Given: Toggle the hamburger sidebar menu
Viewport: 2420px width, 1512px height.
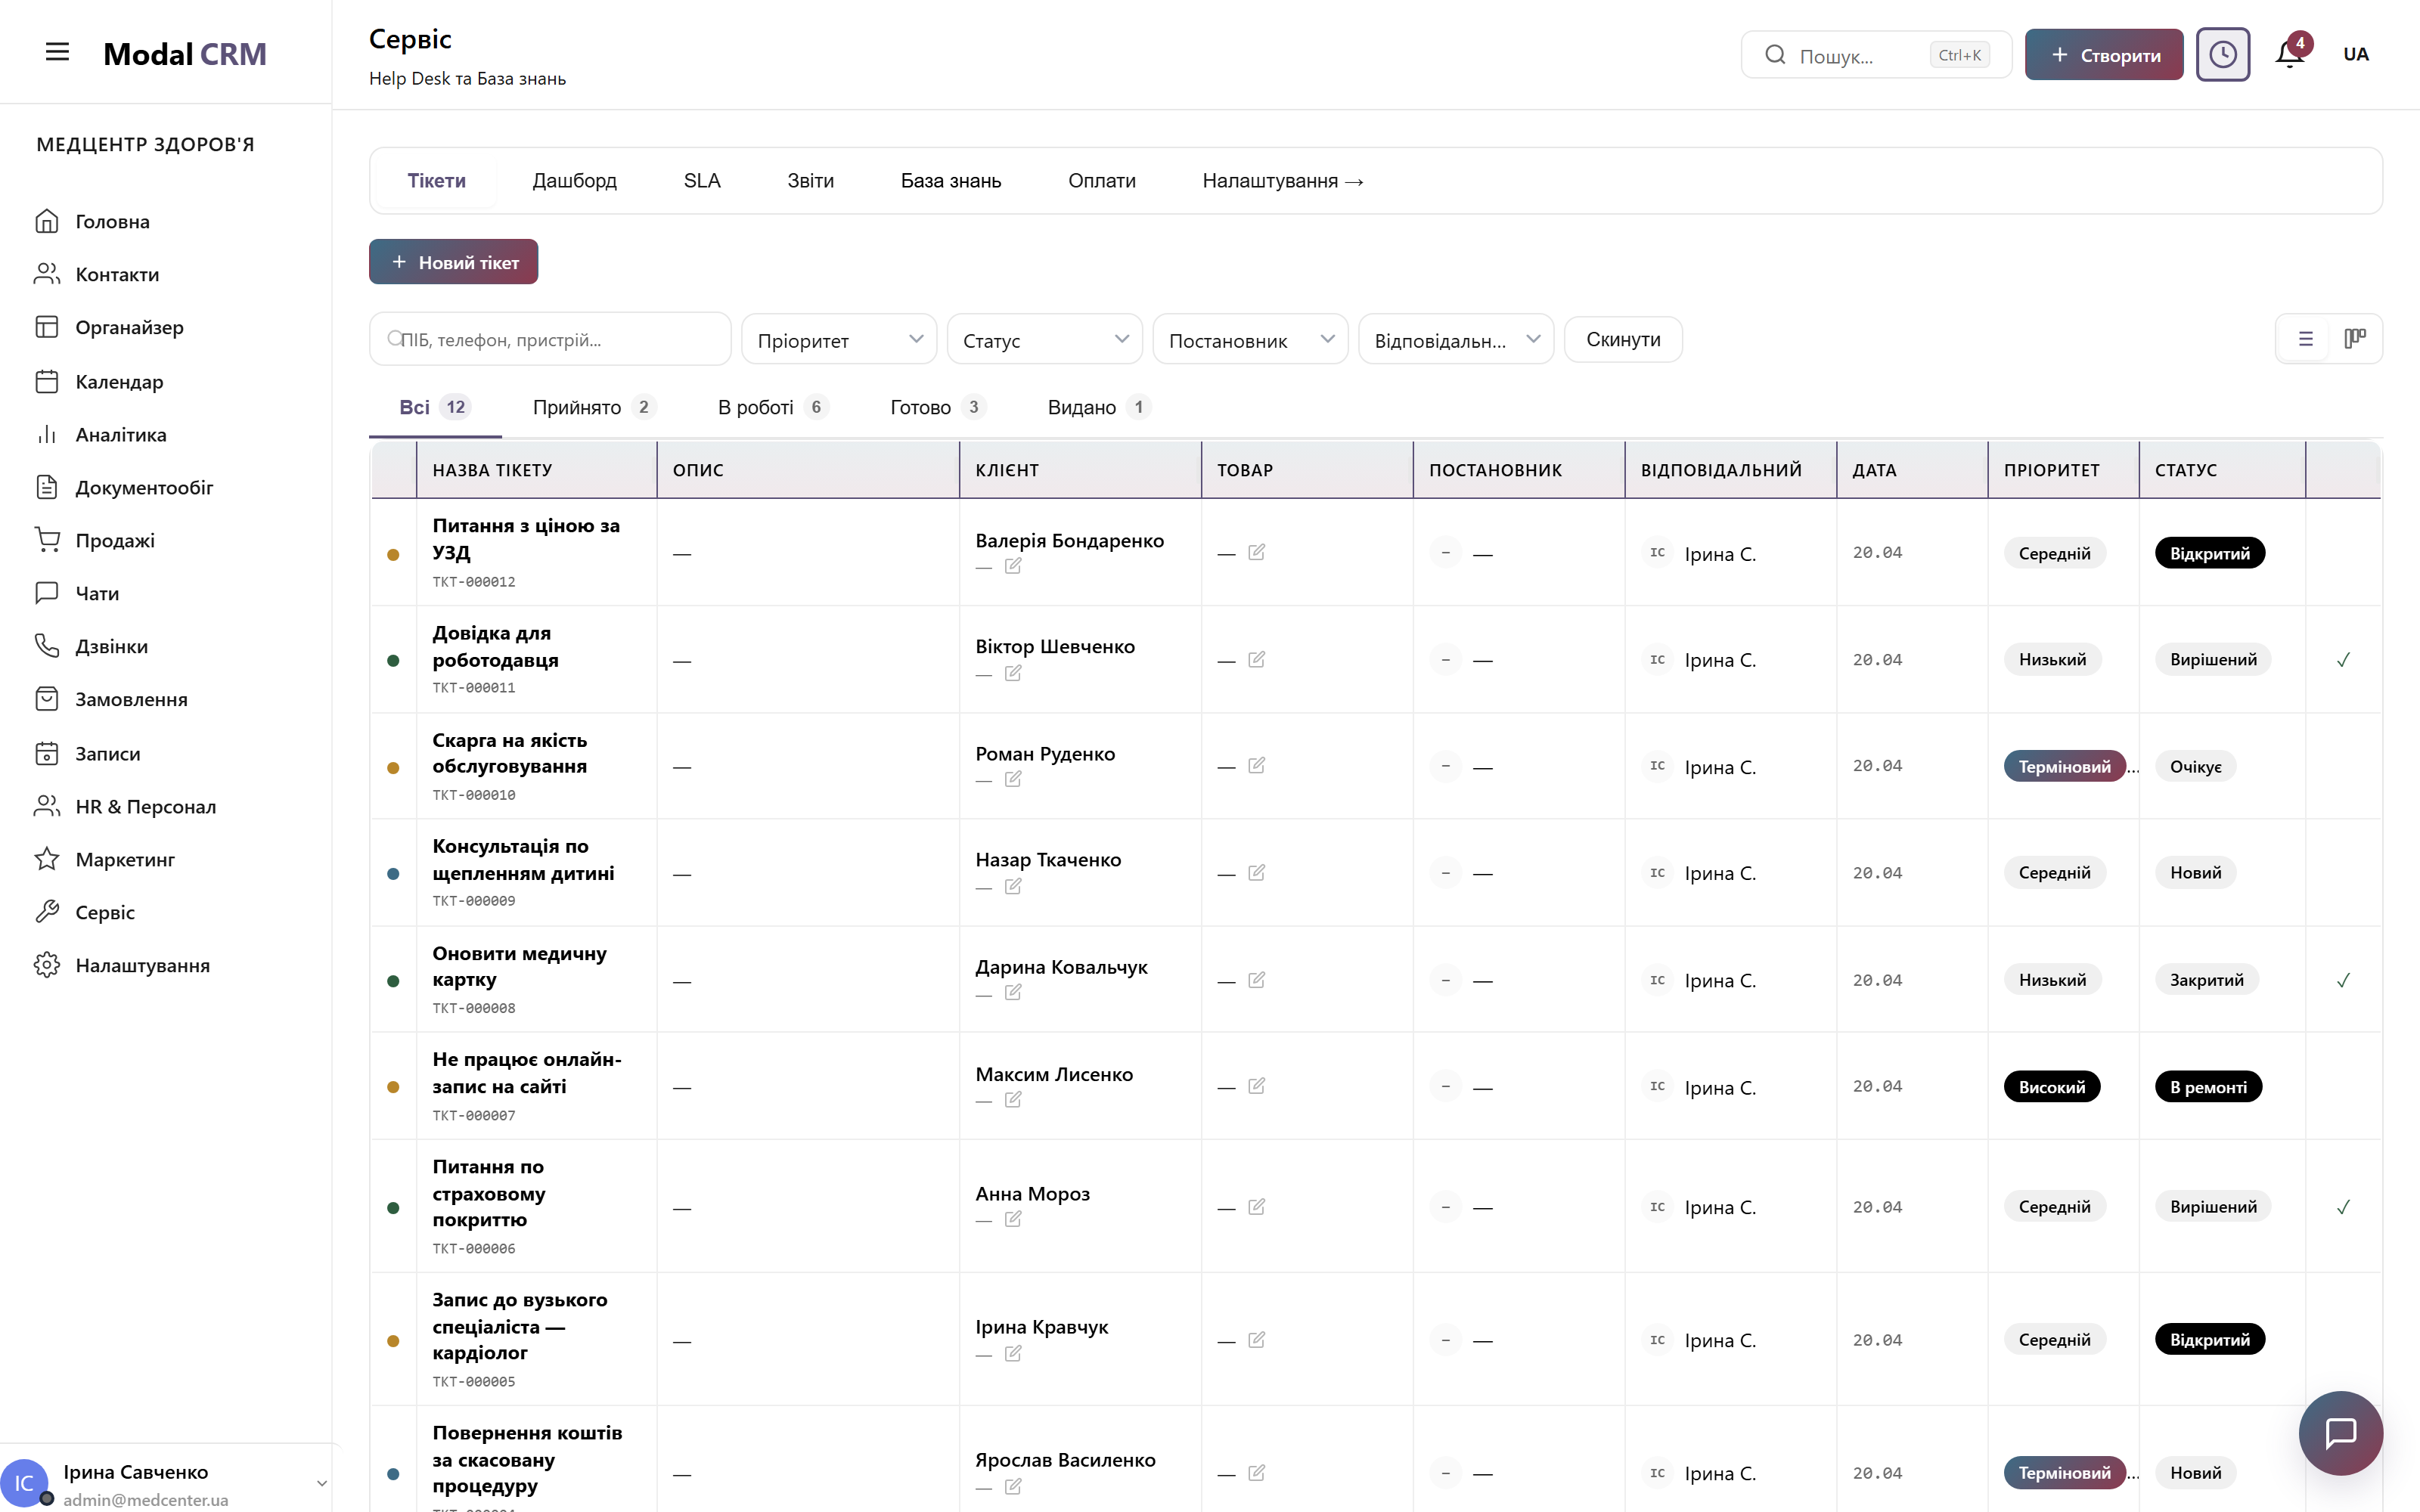Looking at the screenshot, I should tap(57, 53).
